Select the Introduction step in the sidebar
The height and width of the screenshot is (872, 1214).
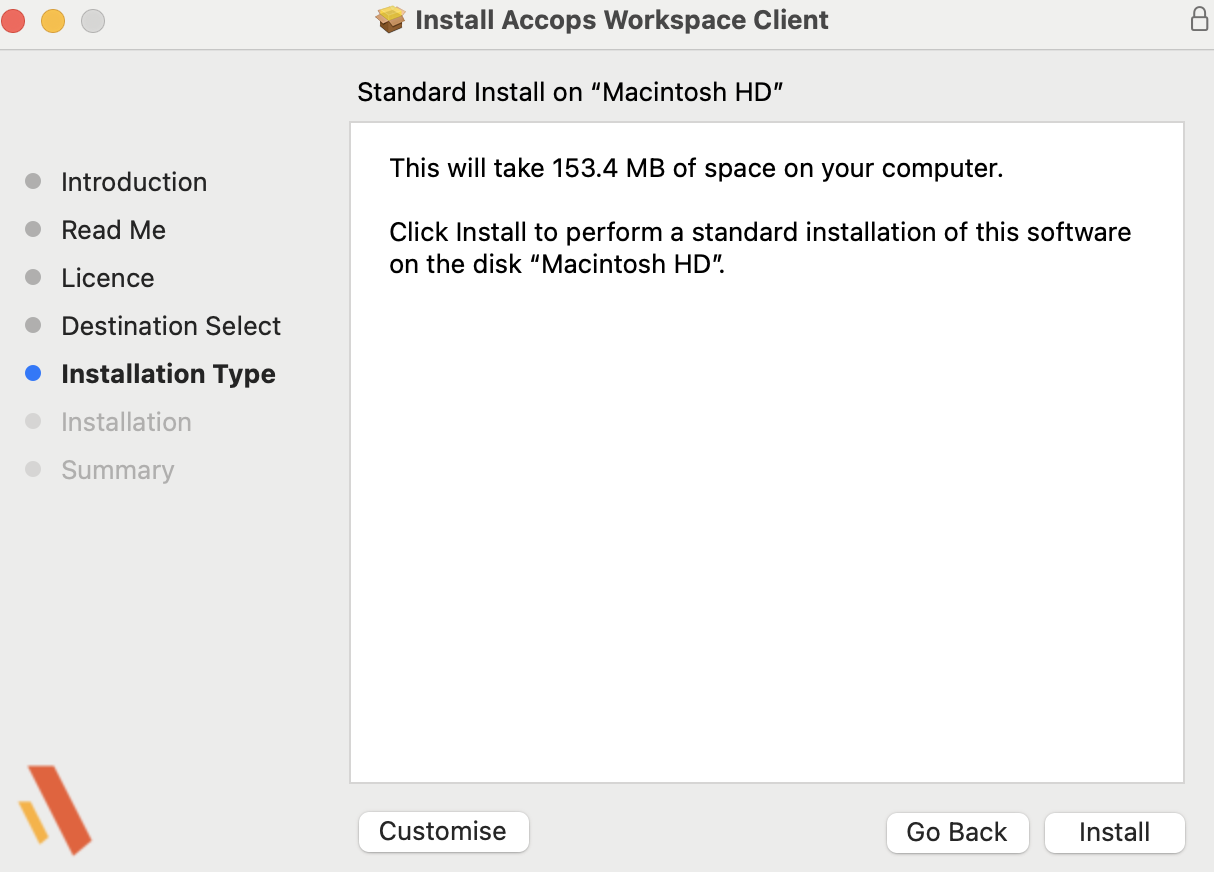134,182
